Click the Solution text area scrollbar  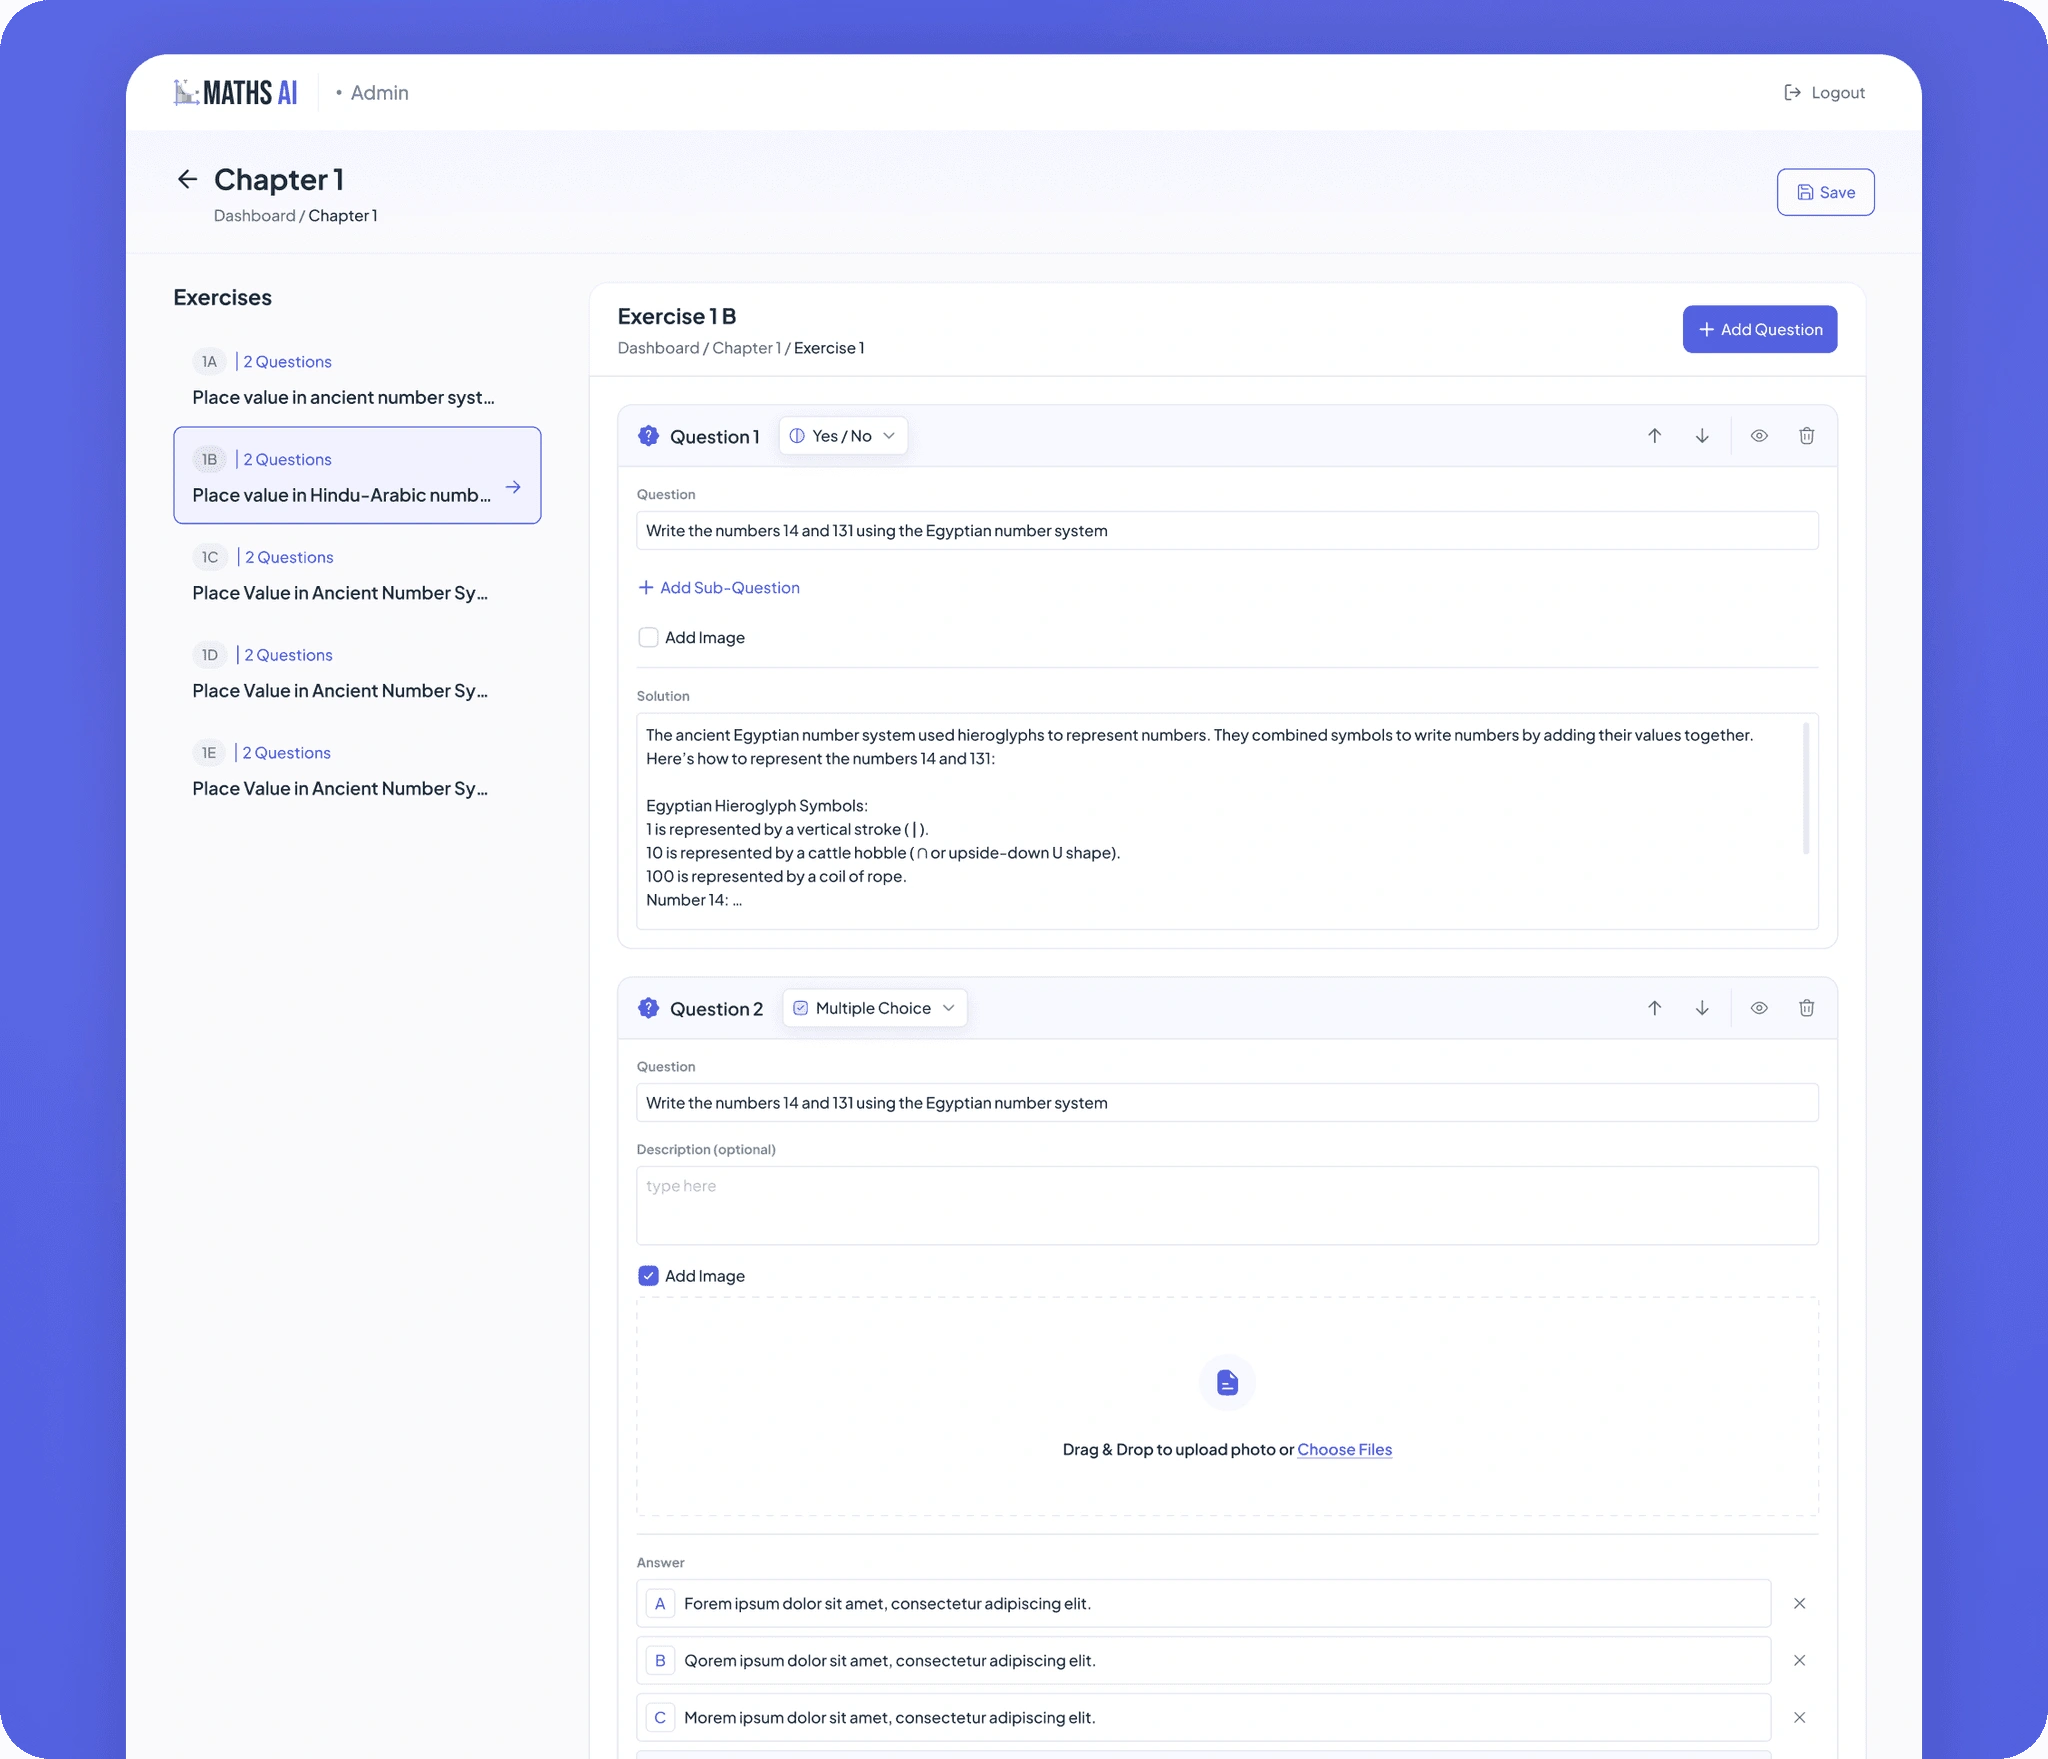[x=1806, y=789]
